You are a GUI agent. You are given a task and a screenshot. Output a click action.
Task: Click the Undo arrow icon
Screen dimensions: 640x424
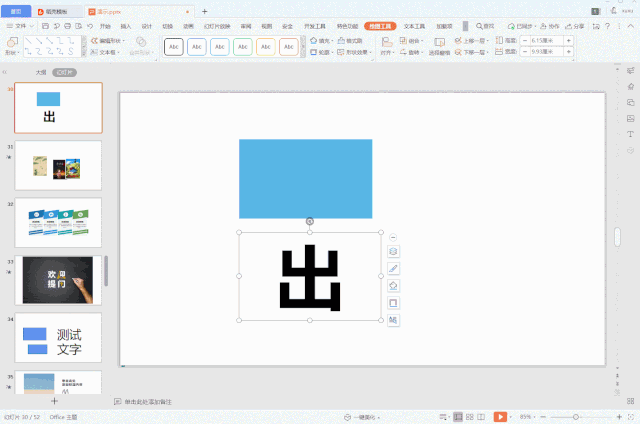(x=90, y=26)
